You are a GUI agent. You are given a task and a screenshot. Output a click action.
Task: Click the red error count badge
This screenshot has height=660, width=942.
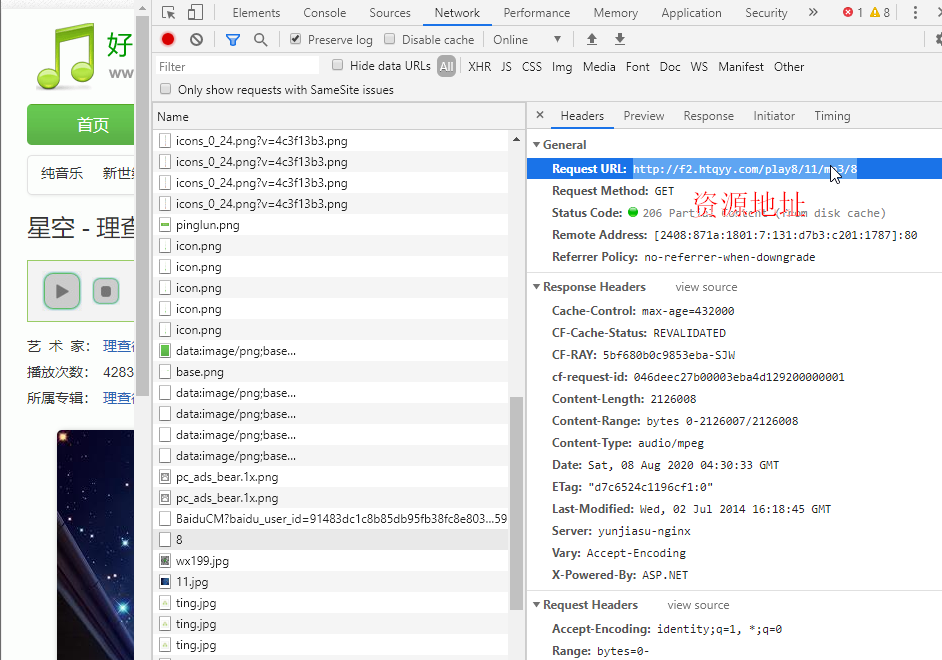[x=852, y=13]
